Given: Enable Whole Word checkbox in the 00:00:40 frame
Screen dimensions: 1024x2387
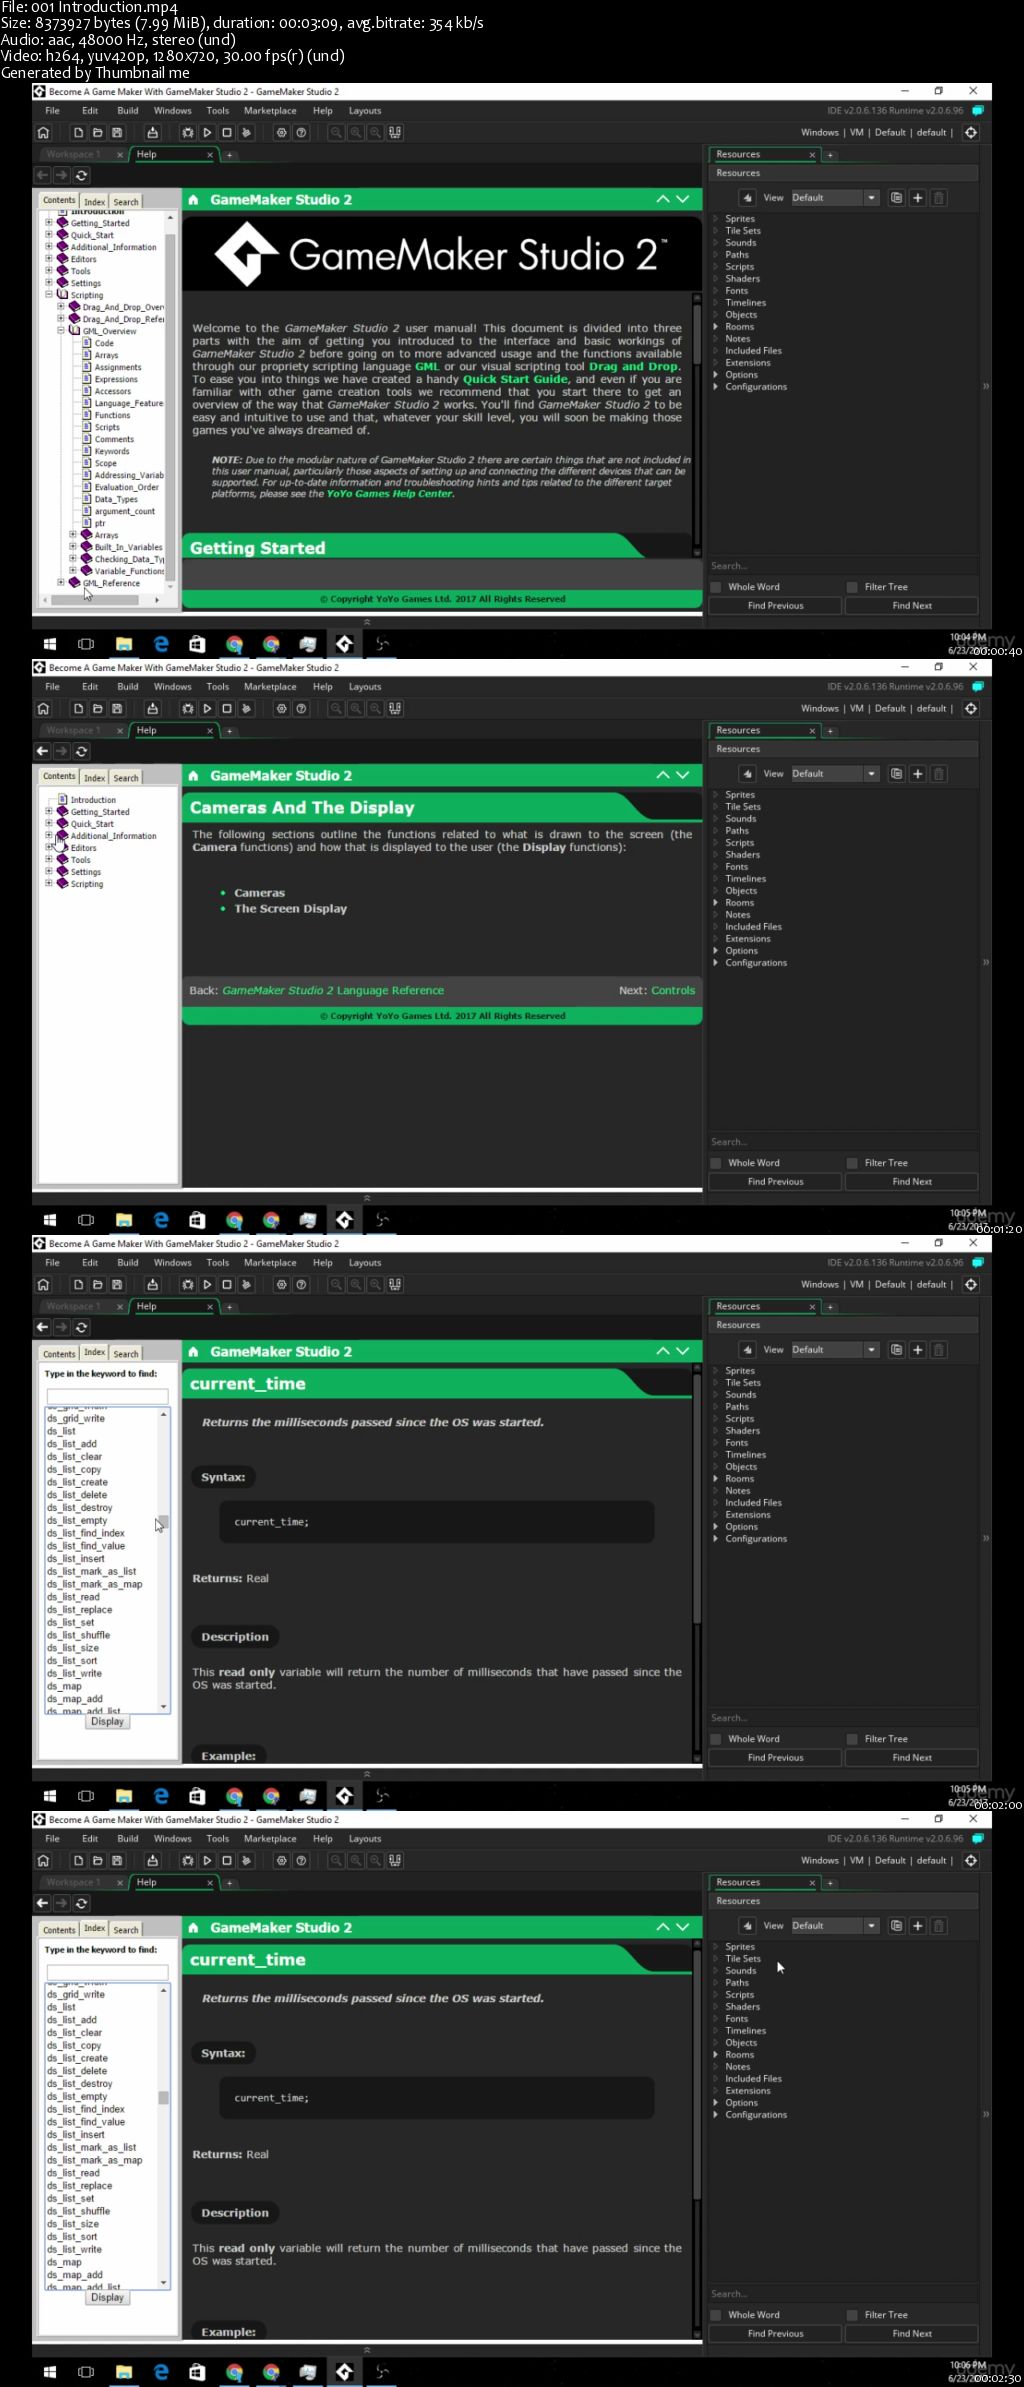Looking at the screenshot, I should click(716, 587).
